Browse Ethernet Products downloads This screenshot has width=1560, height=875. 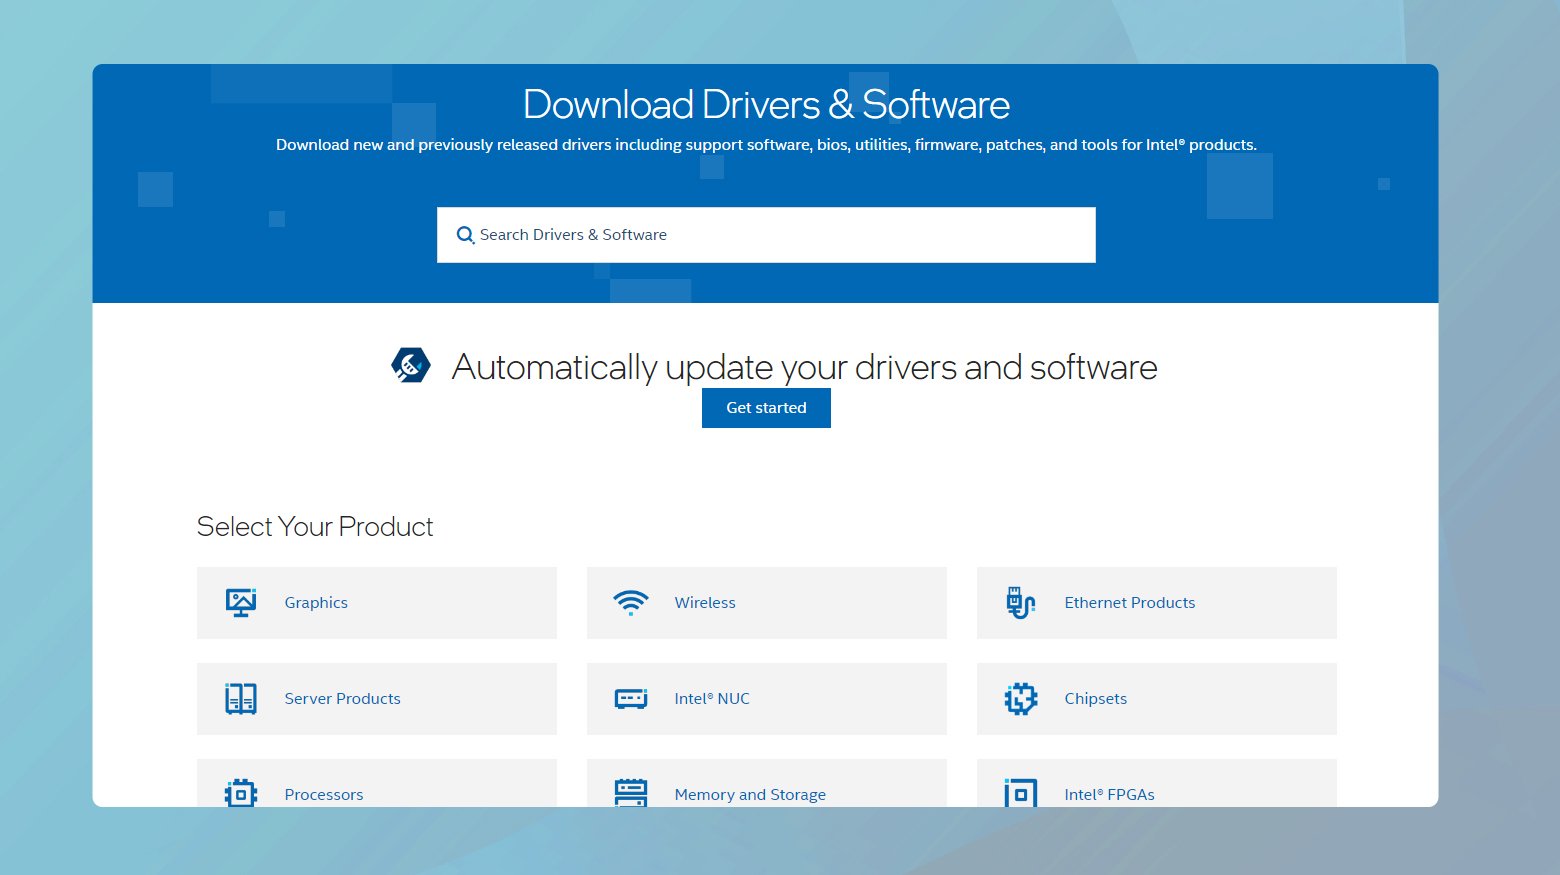point(1130,602)
